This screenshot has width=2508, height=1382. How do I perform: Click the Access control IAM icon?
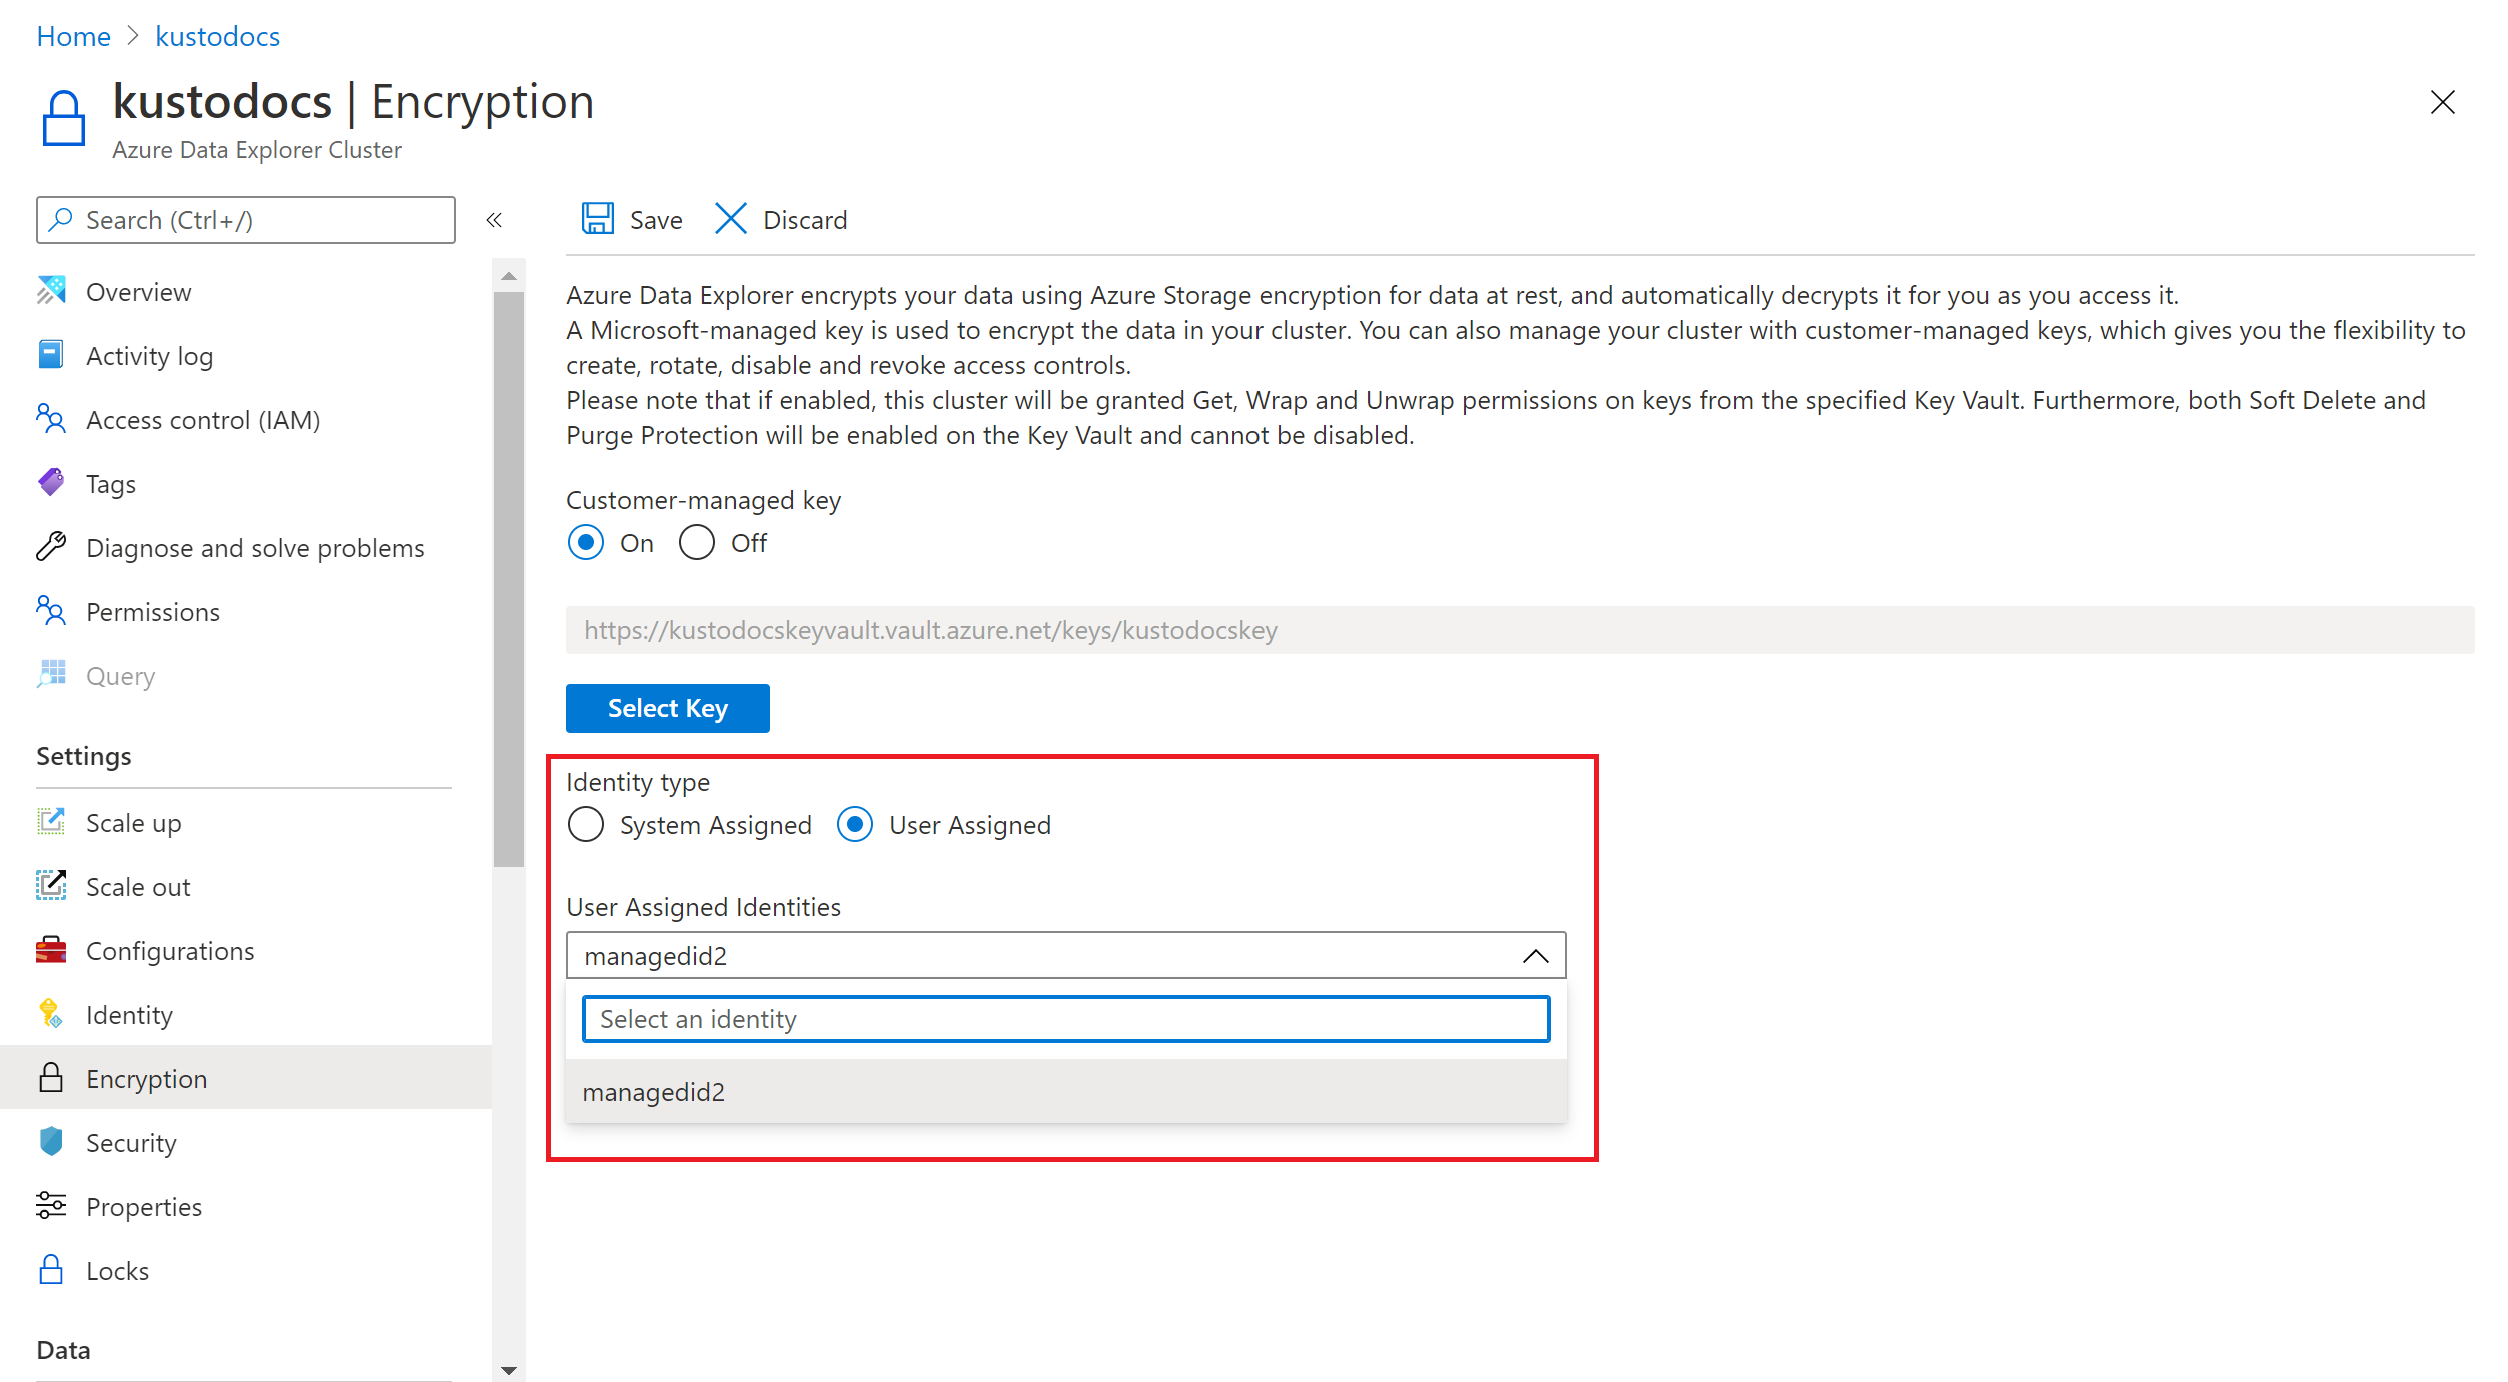(x=53, y=417)
